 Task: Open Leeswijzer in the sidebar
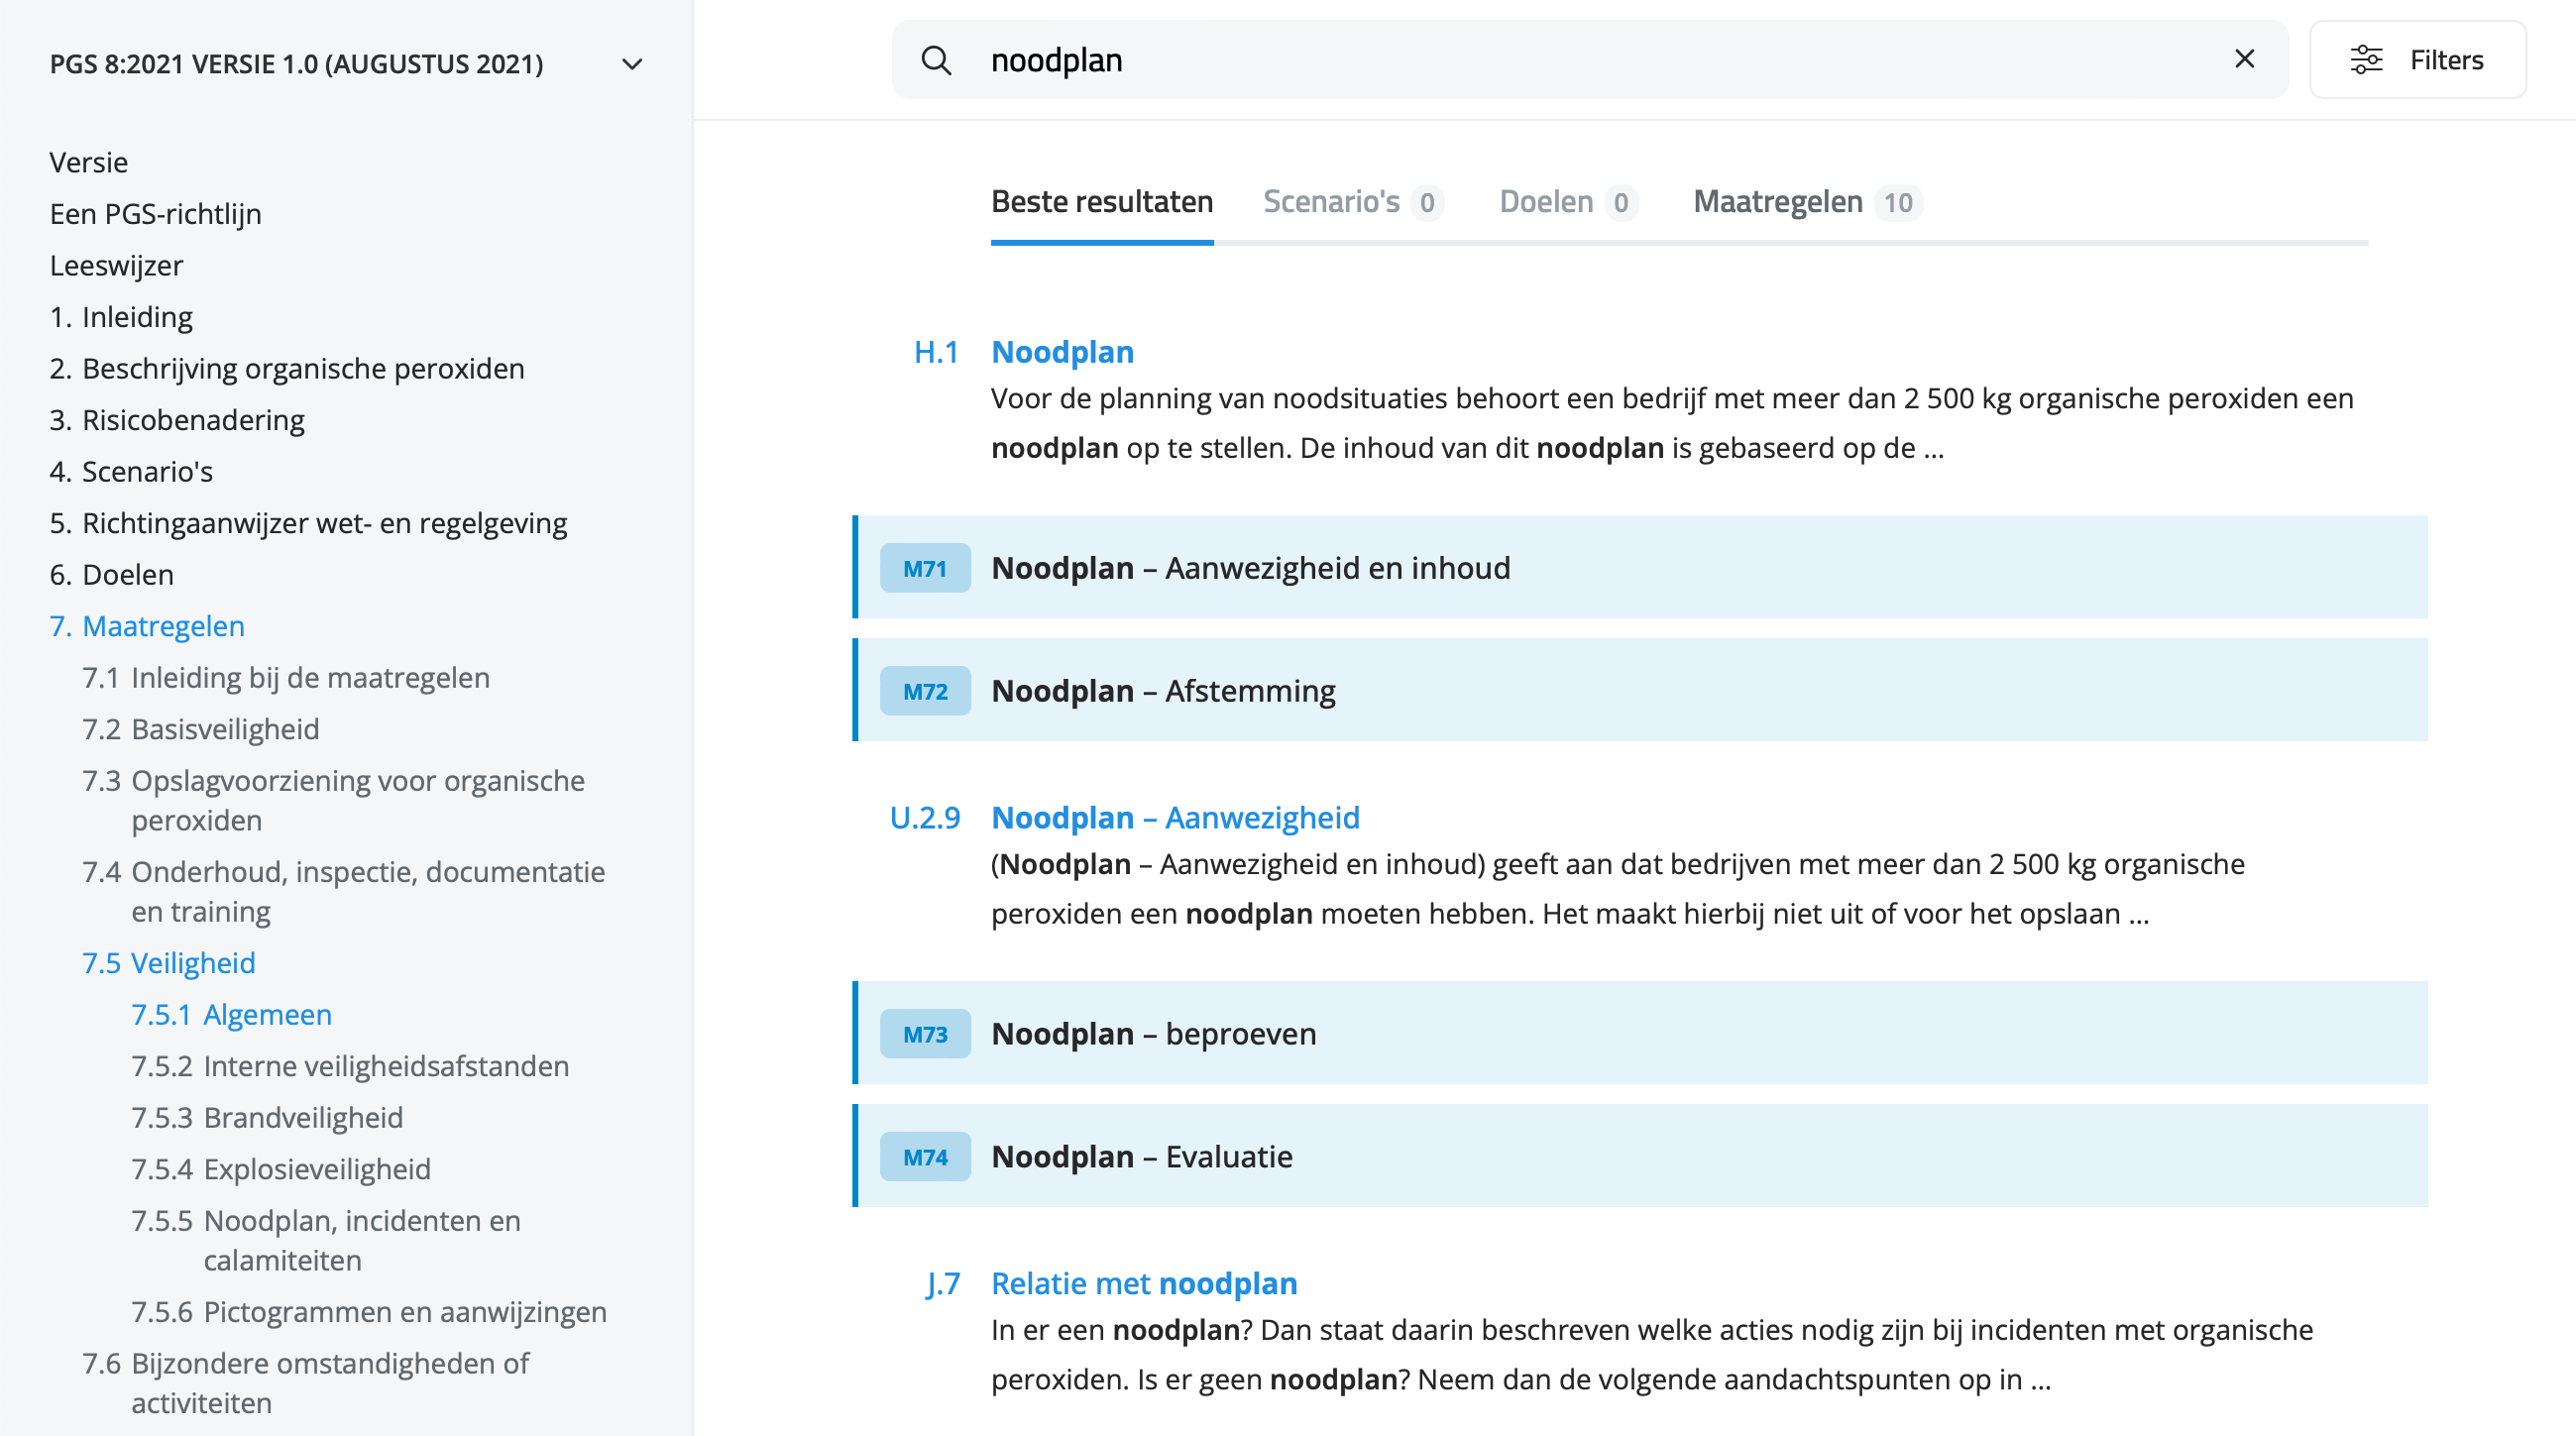tap(116, 265)
